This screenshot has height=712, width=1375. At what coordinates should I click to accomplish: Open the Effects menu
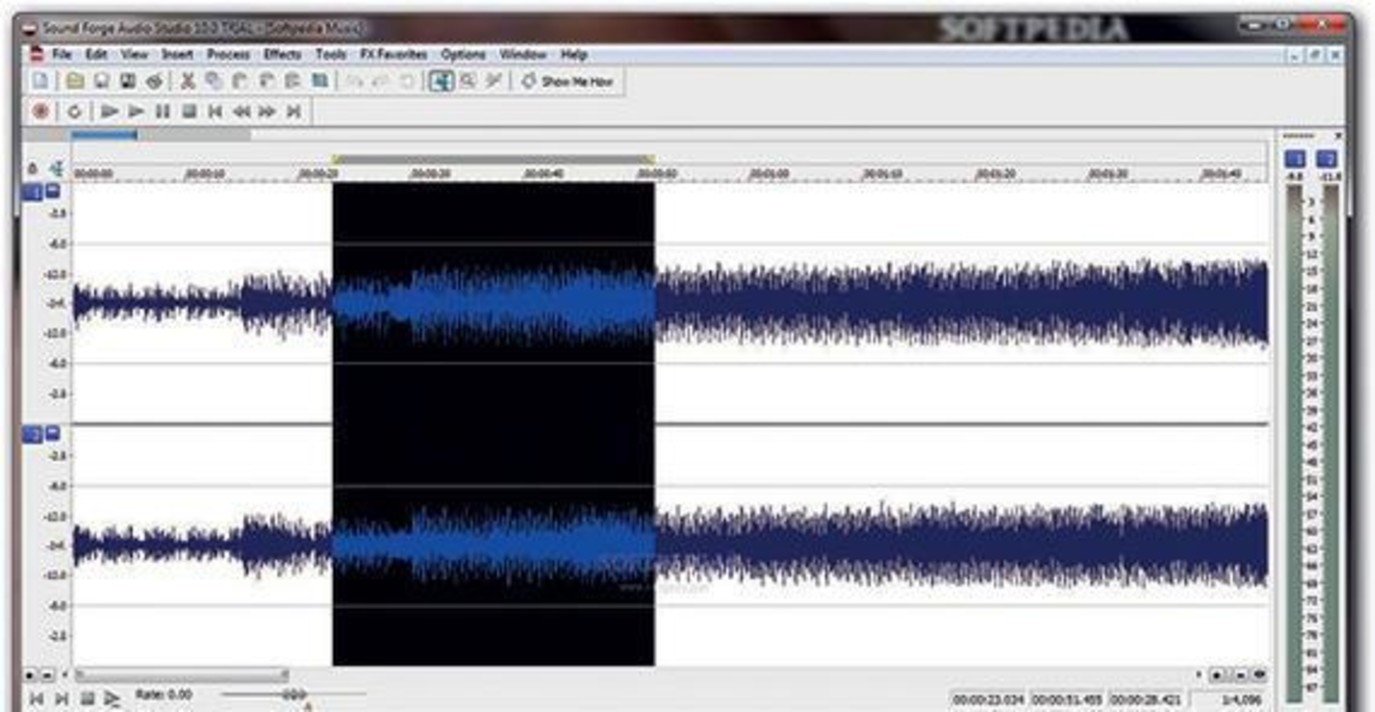tap(282, 55)
